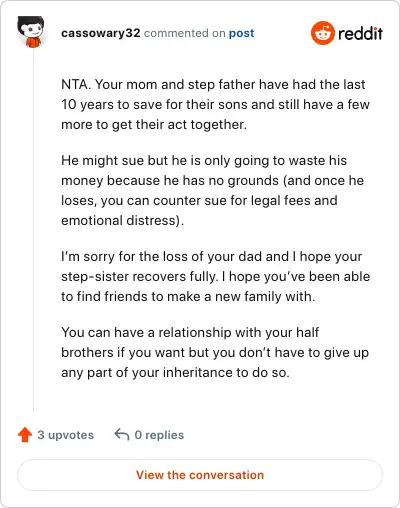Click the "commented on" header text
400x508 pixels.
pos(185,33)
